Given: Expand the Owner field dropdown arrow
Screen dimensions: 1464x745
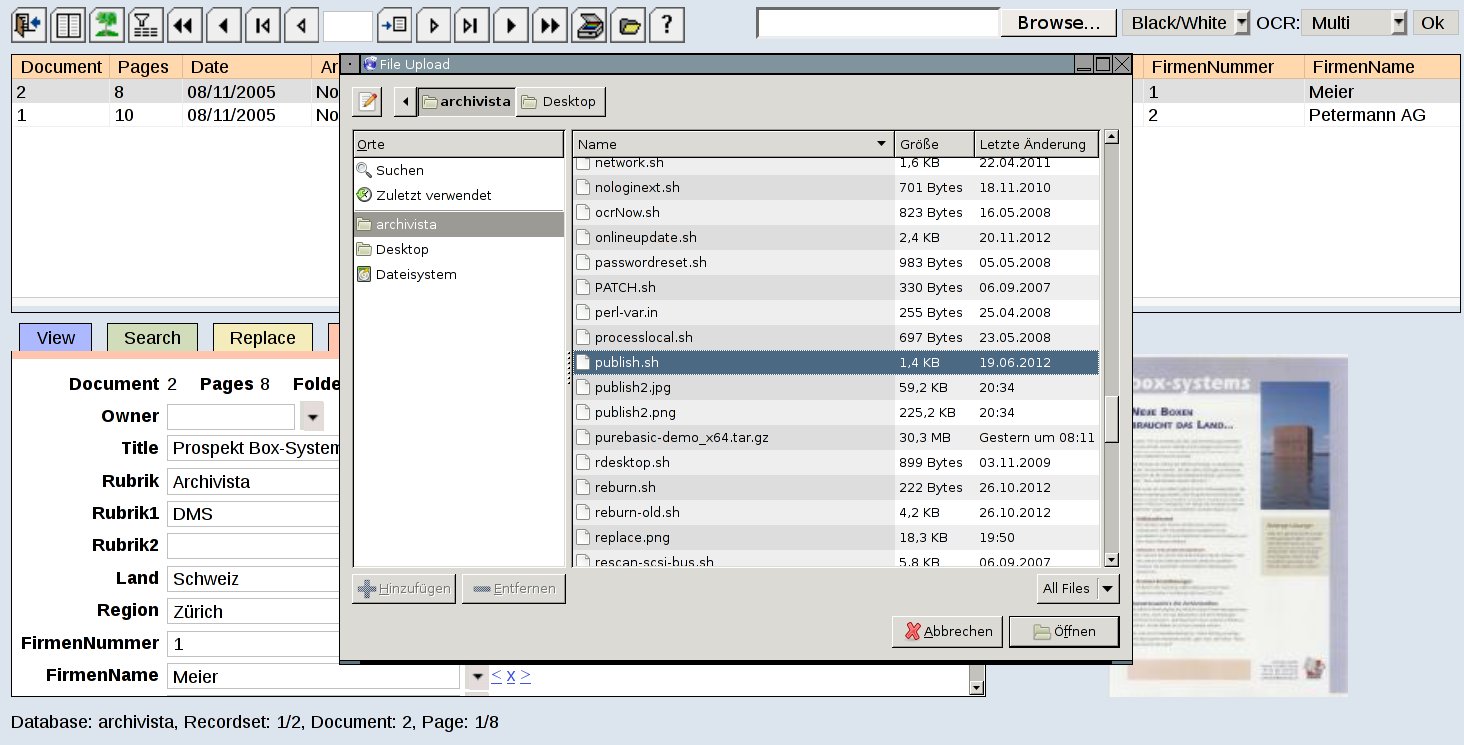Looking at the screenshot, I should 312,416.
